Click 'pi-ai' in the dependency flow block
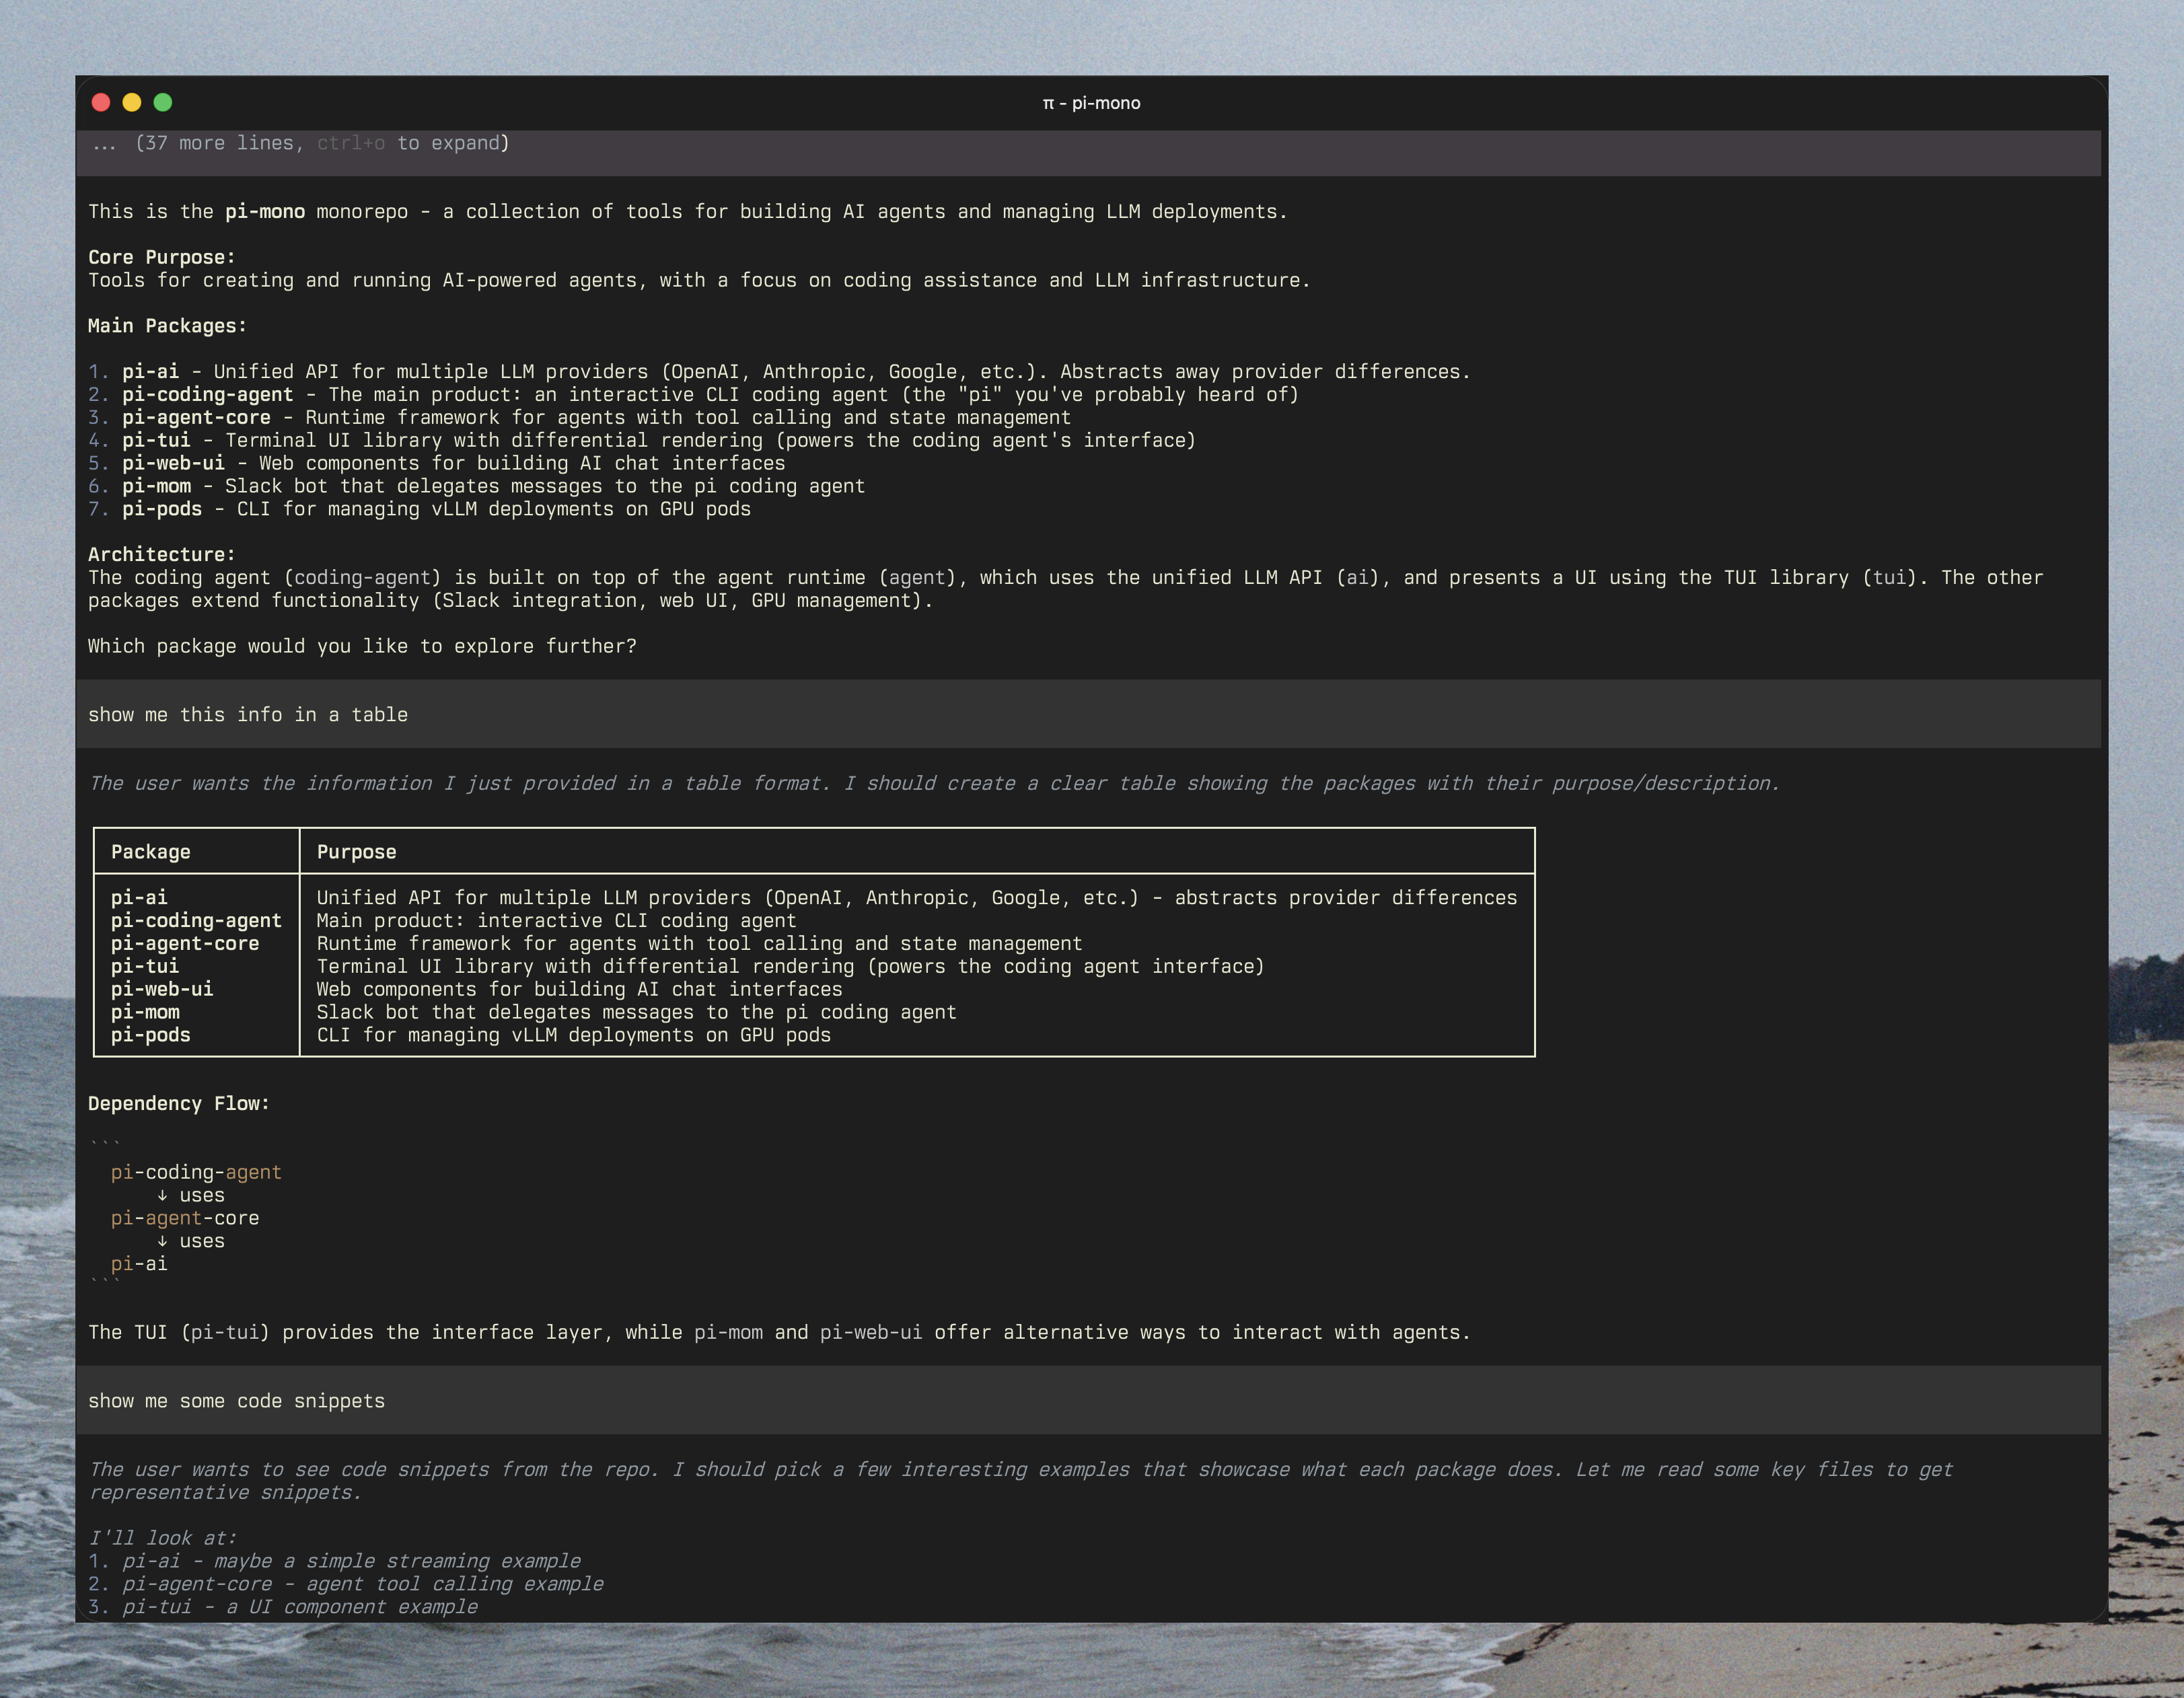Viewport: 2184px width, 1698px height. [139, 1265]
